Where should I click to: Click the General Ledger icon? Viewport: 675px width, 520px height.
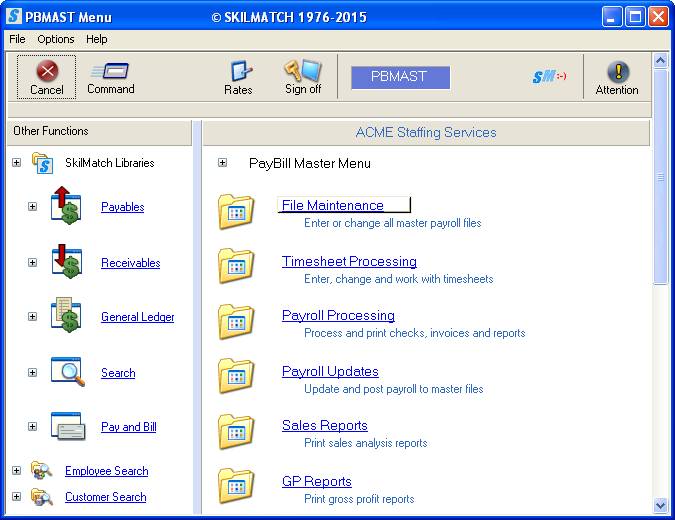pos(65,317)
